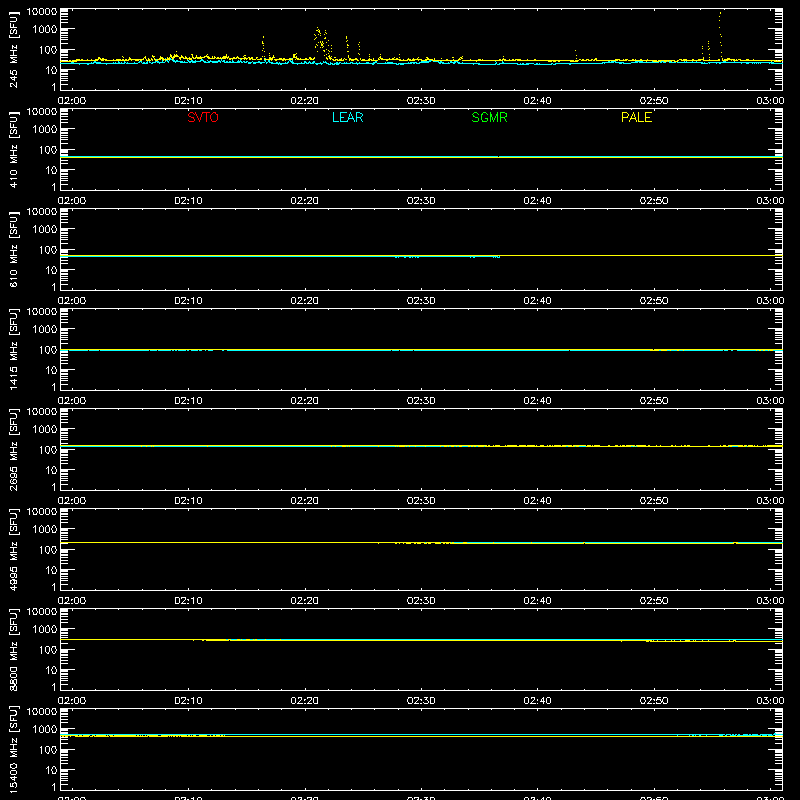This screenshot has width=800, height=800.
Task: Click the yellow PALE station label
Action: [636, 117]
